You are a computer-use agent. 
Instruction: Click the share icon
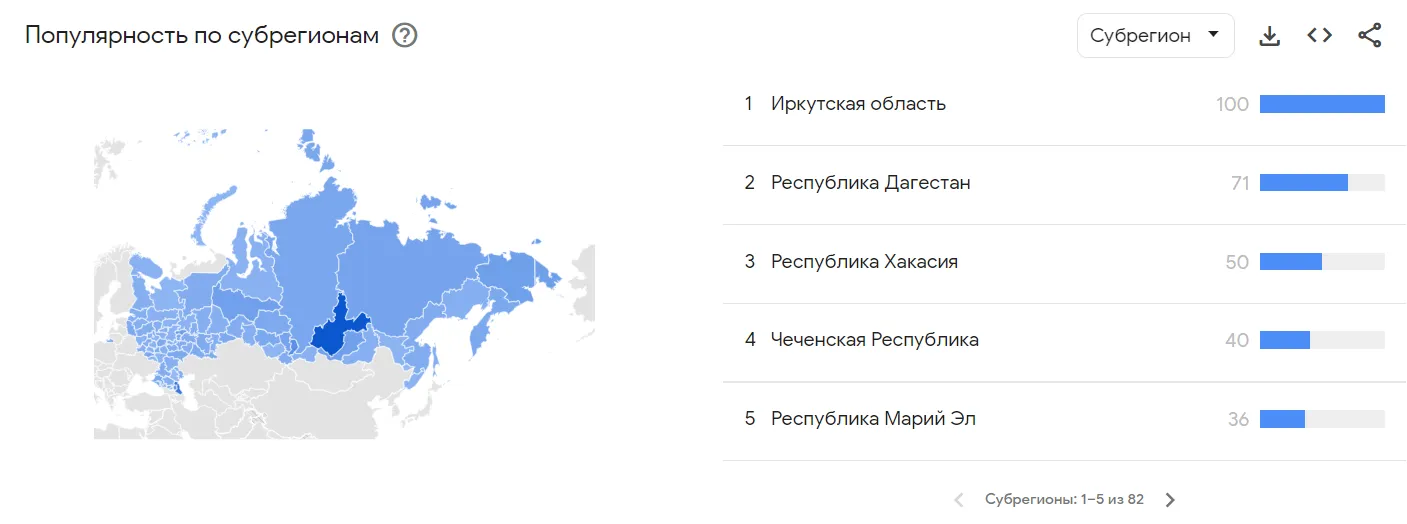click(x=1369, y=36)
